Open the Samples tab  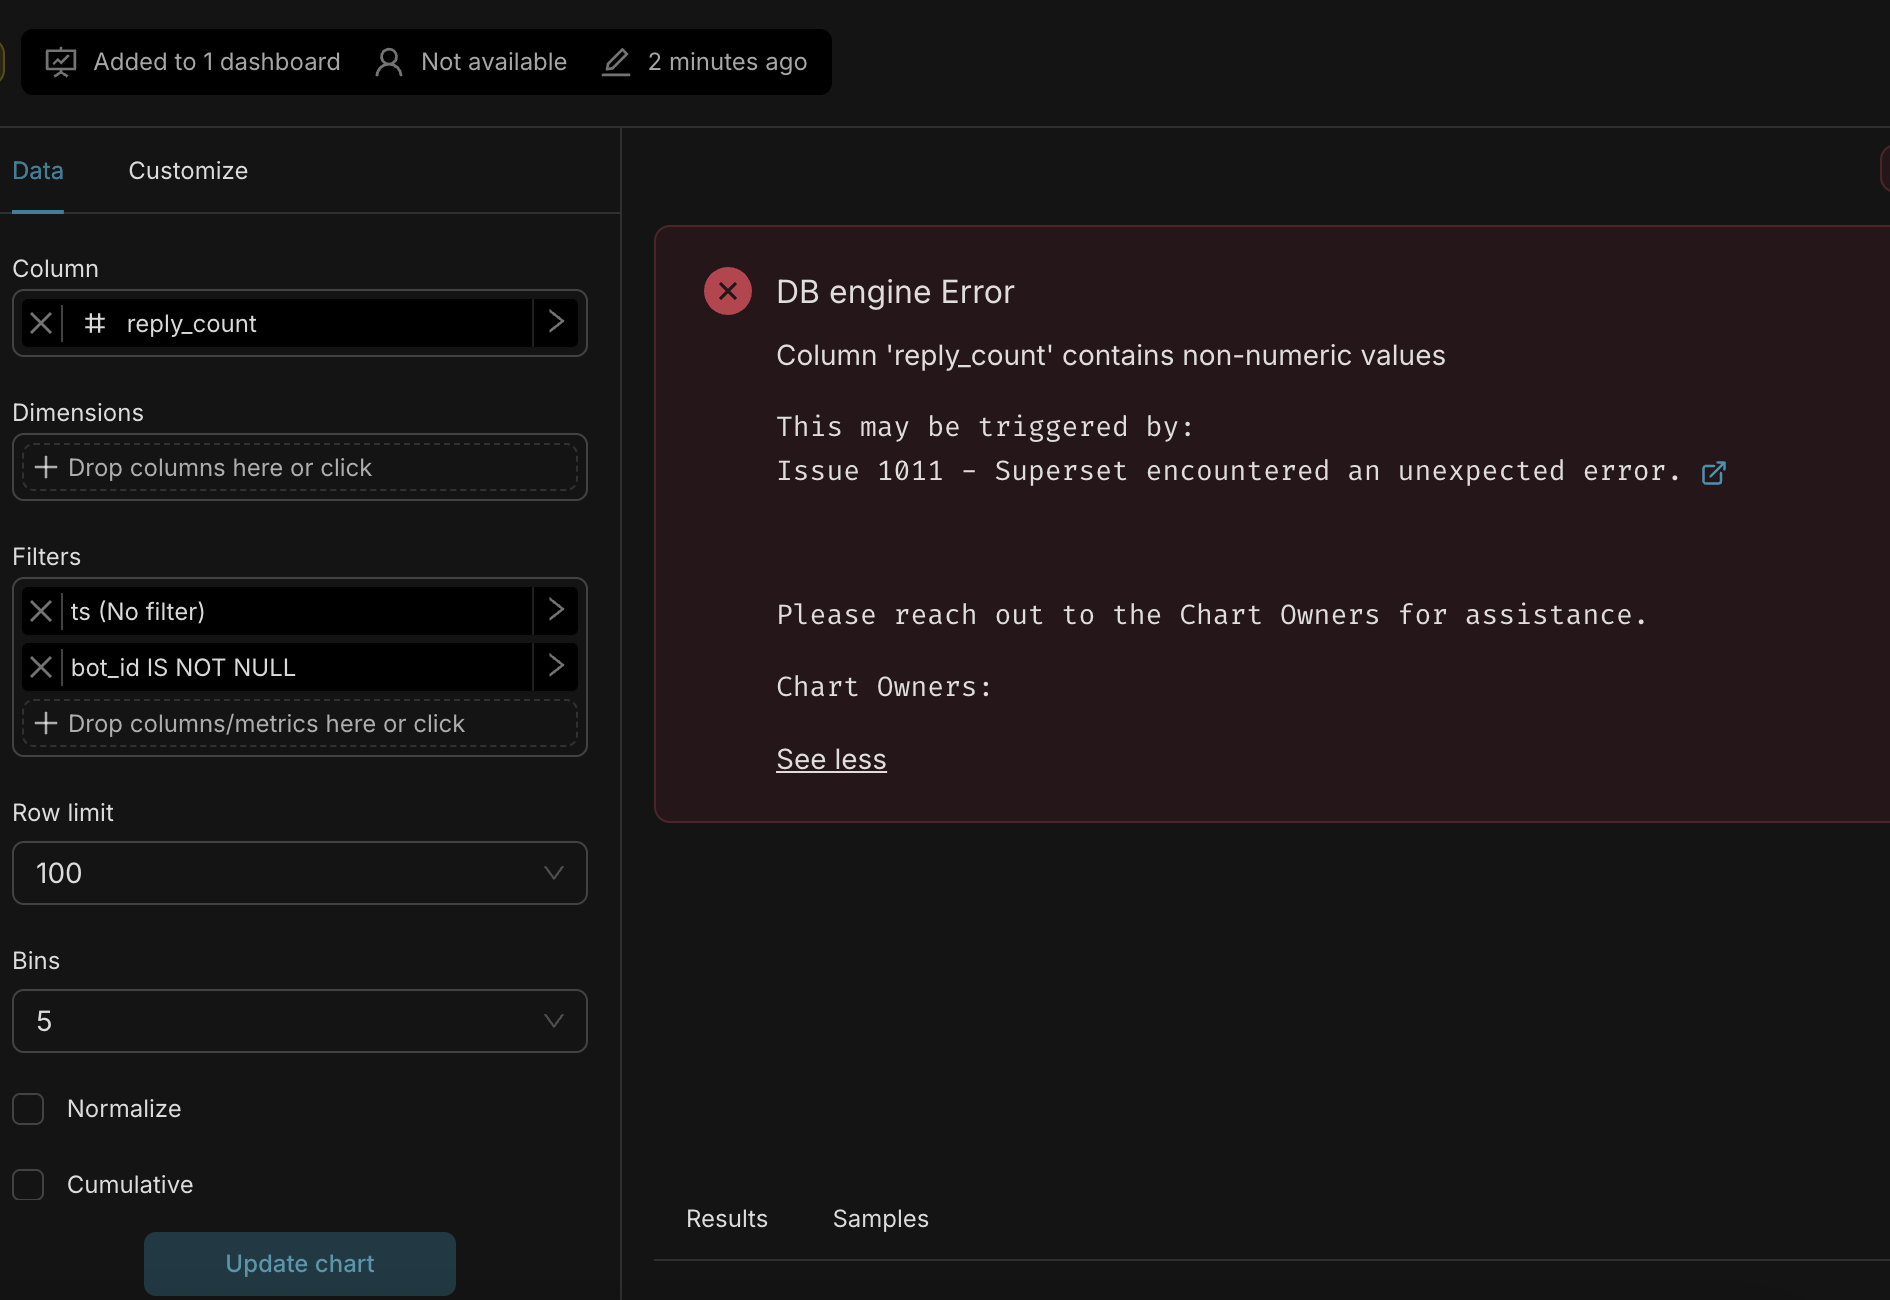880,1219
